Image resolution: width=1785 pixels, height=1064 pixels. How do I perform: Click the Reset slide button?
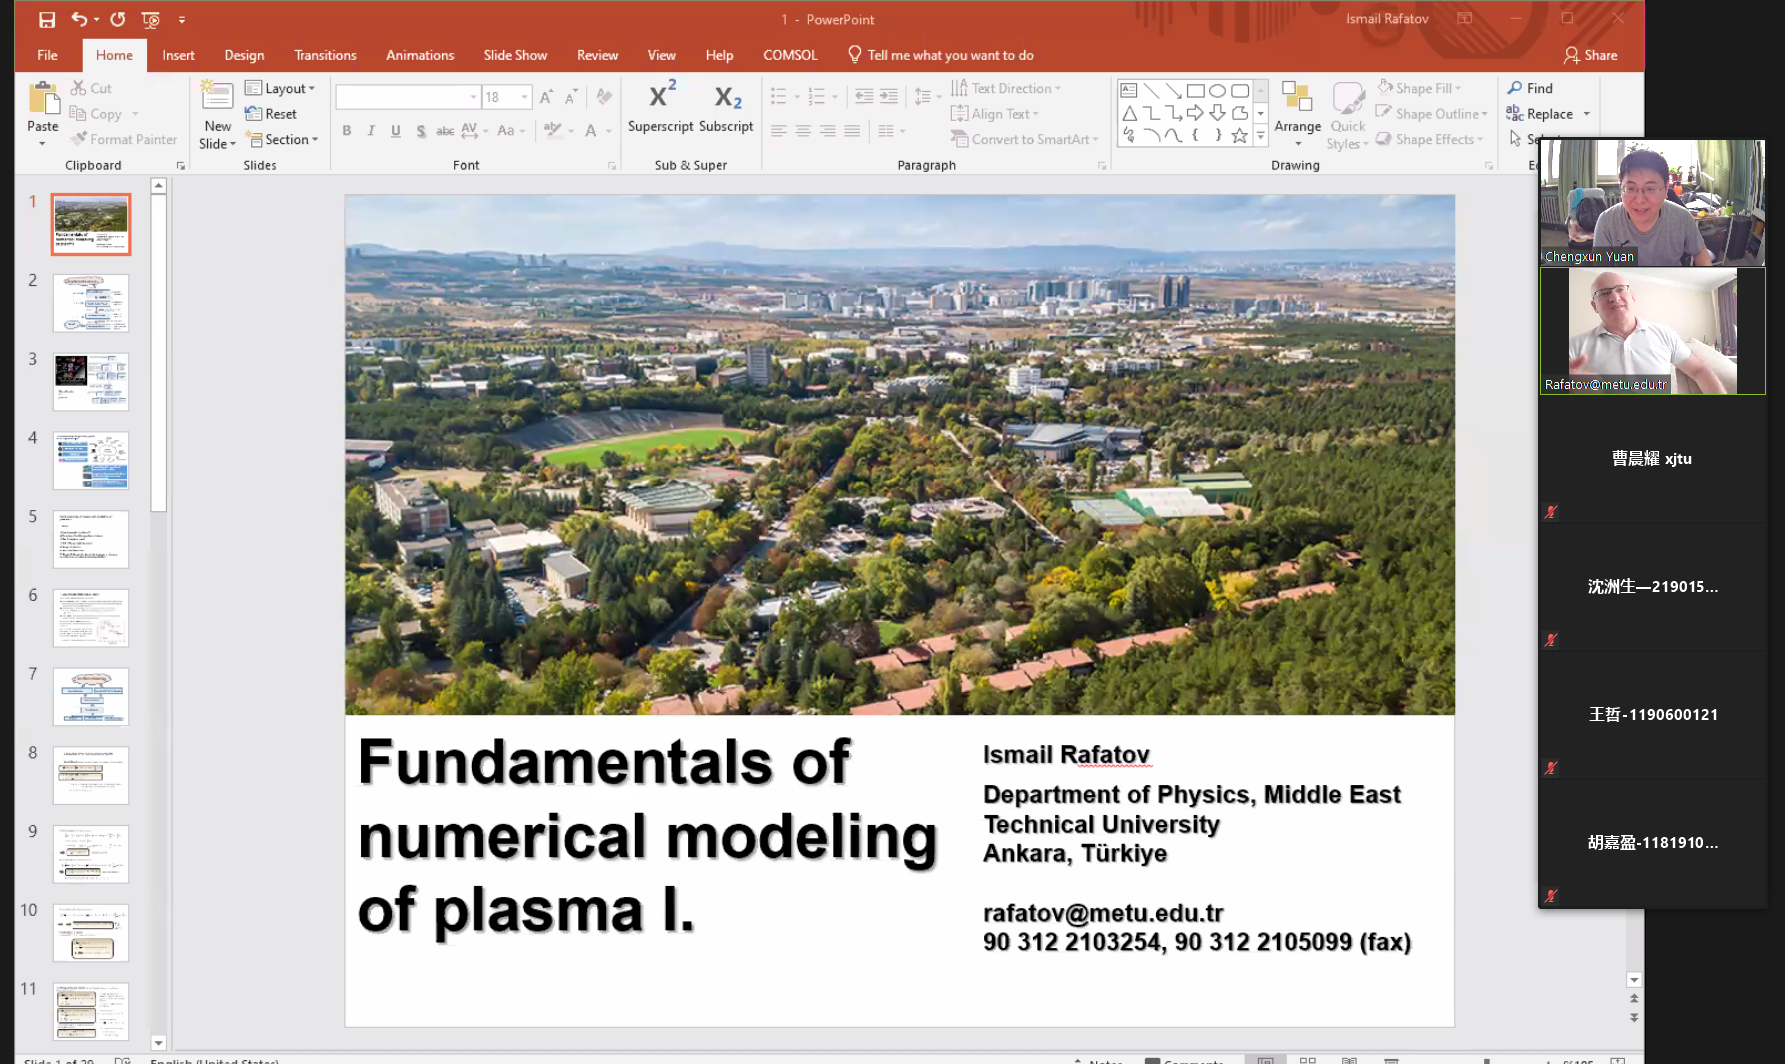click(x=272, y=114)
